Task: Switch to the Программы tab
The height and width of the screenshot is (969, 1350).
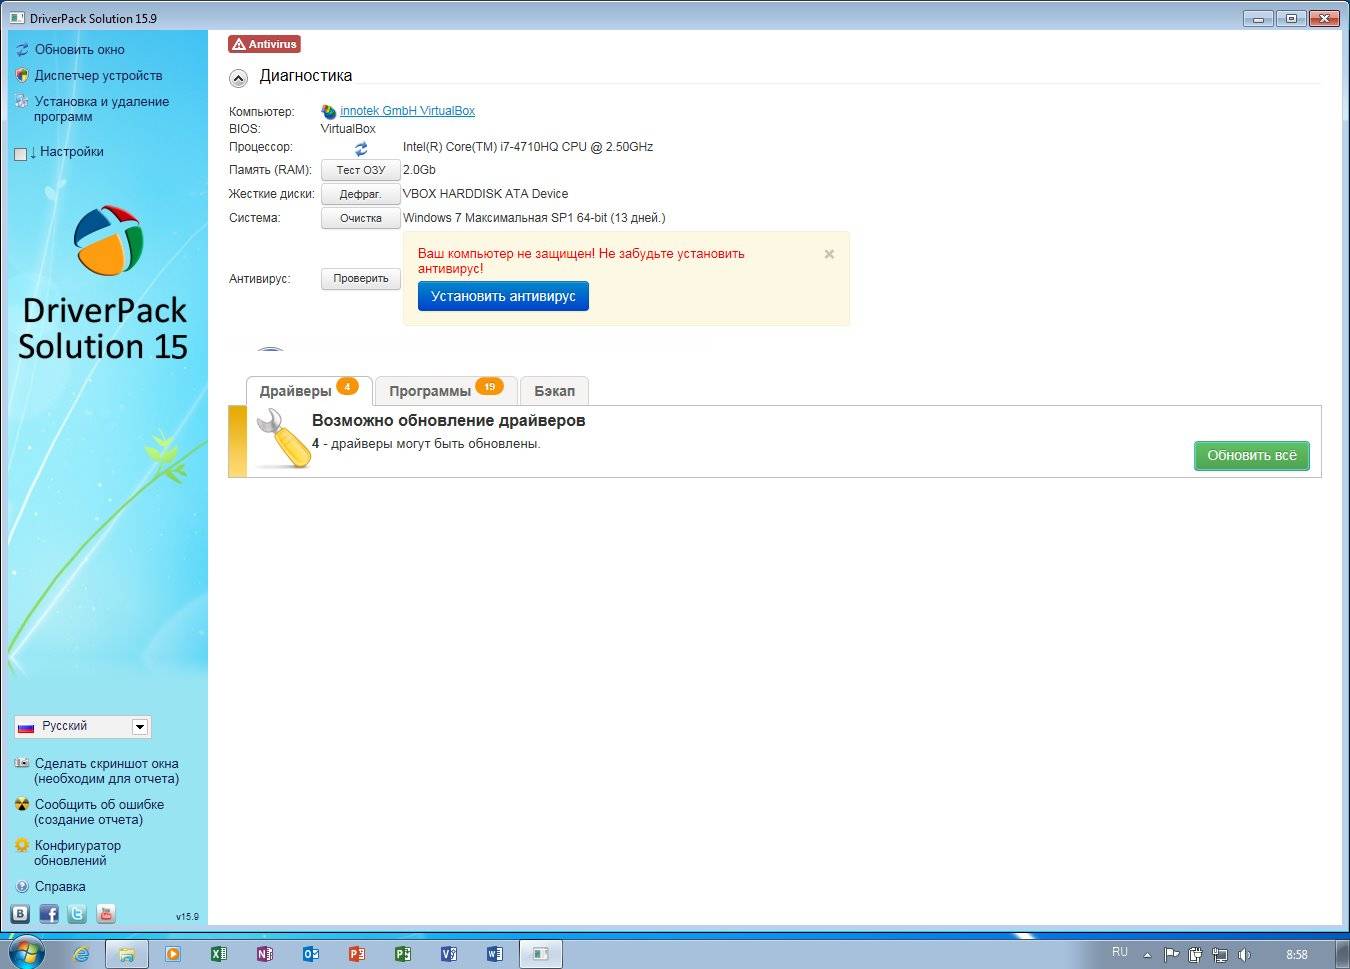Action: (446, 391)
